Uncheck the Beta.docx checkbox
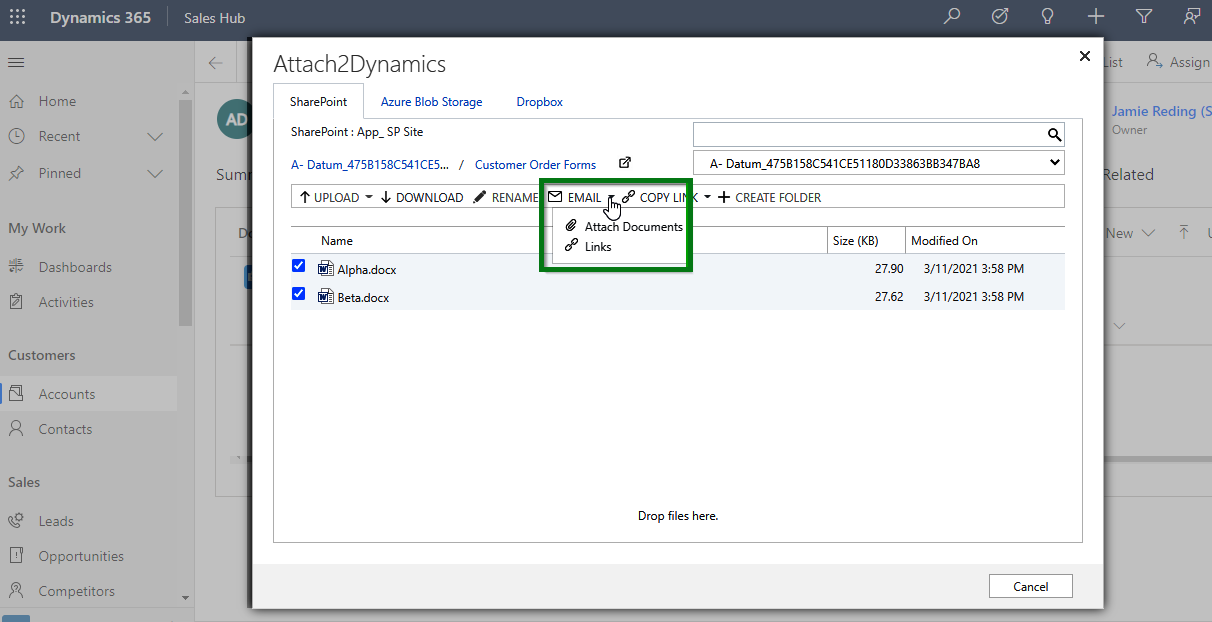 coord(298,294)
